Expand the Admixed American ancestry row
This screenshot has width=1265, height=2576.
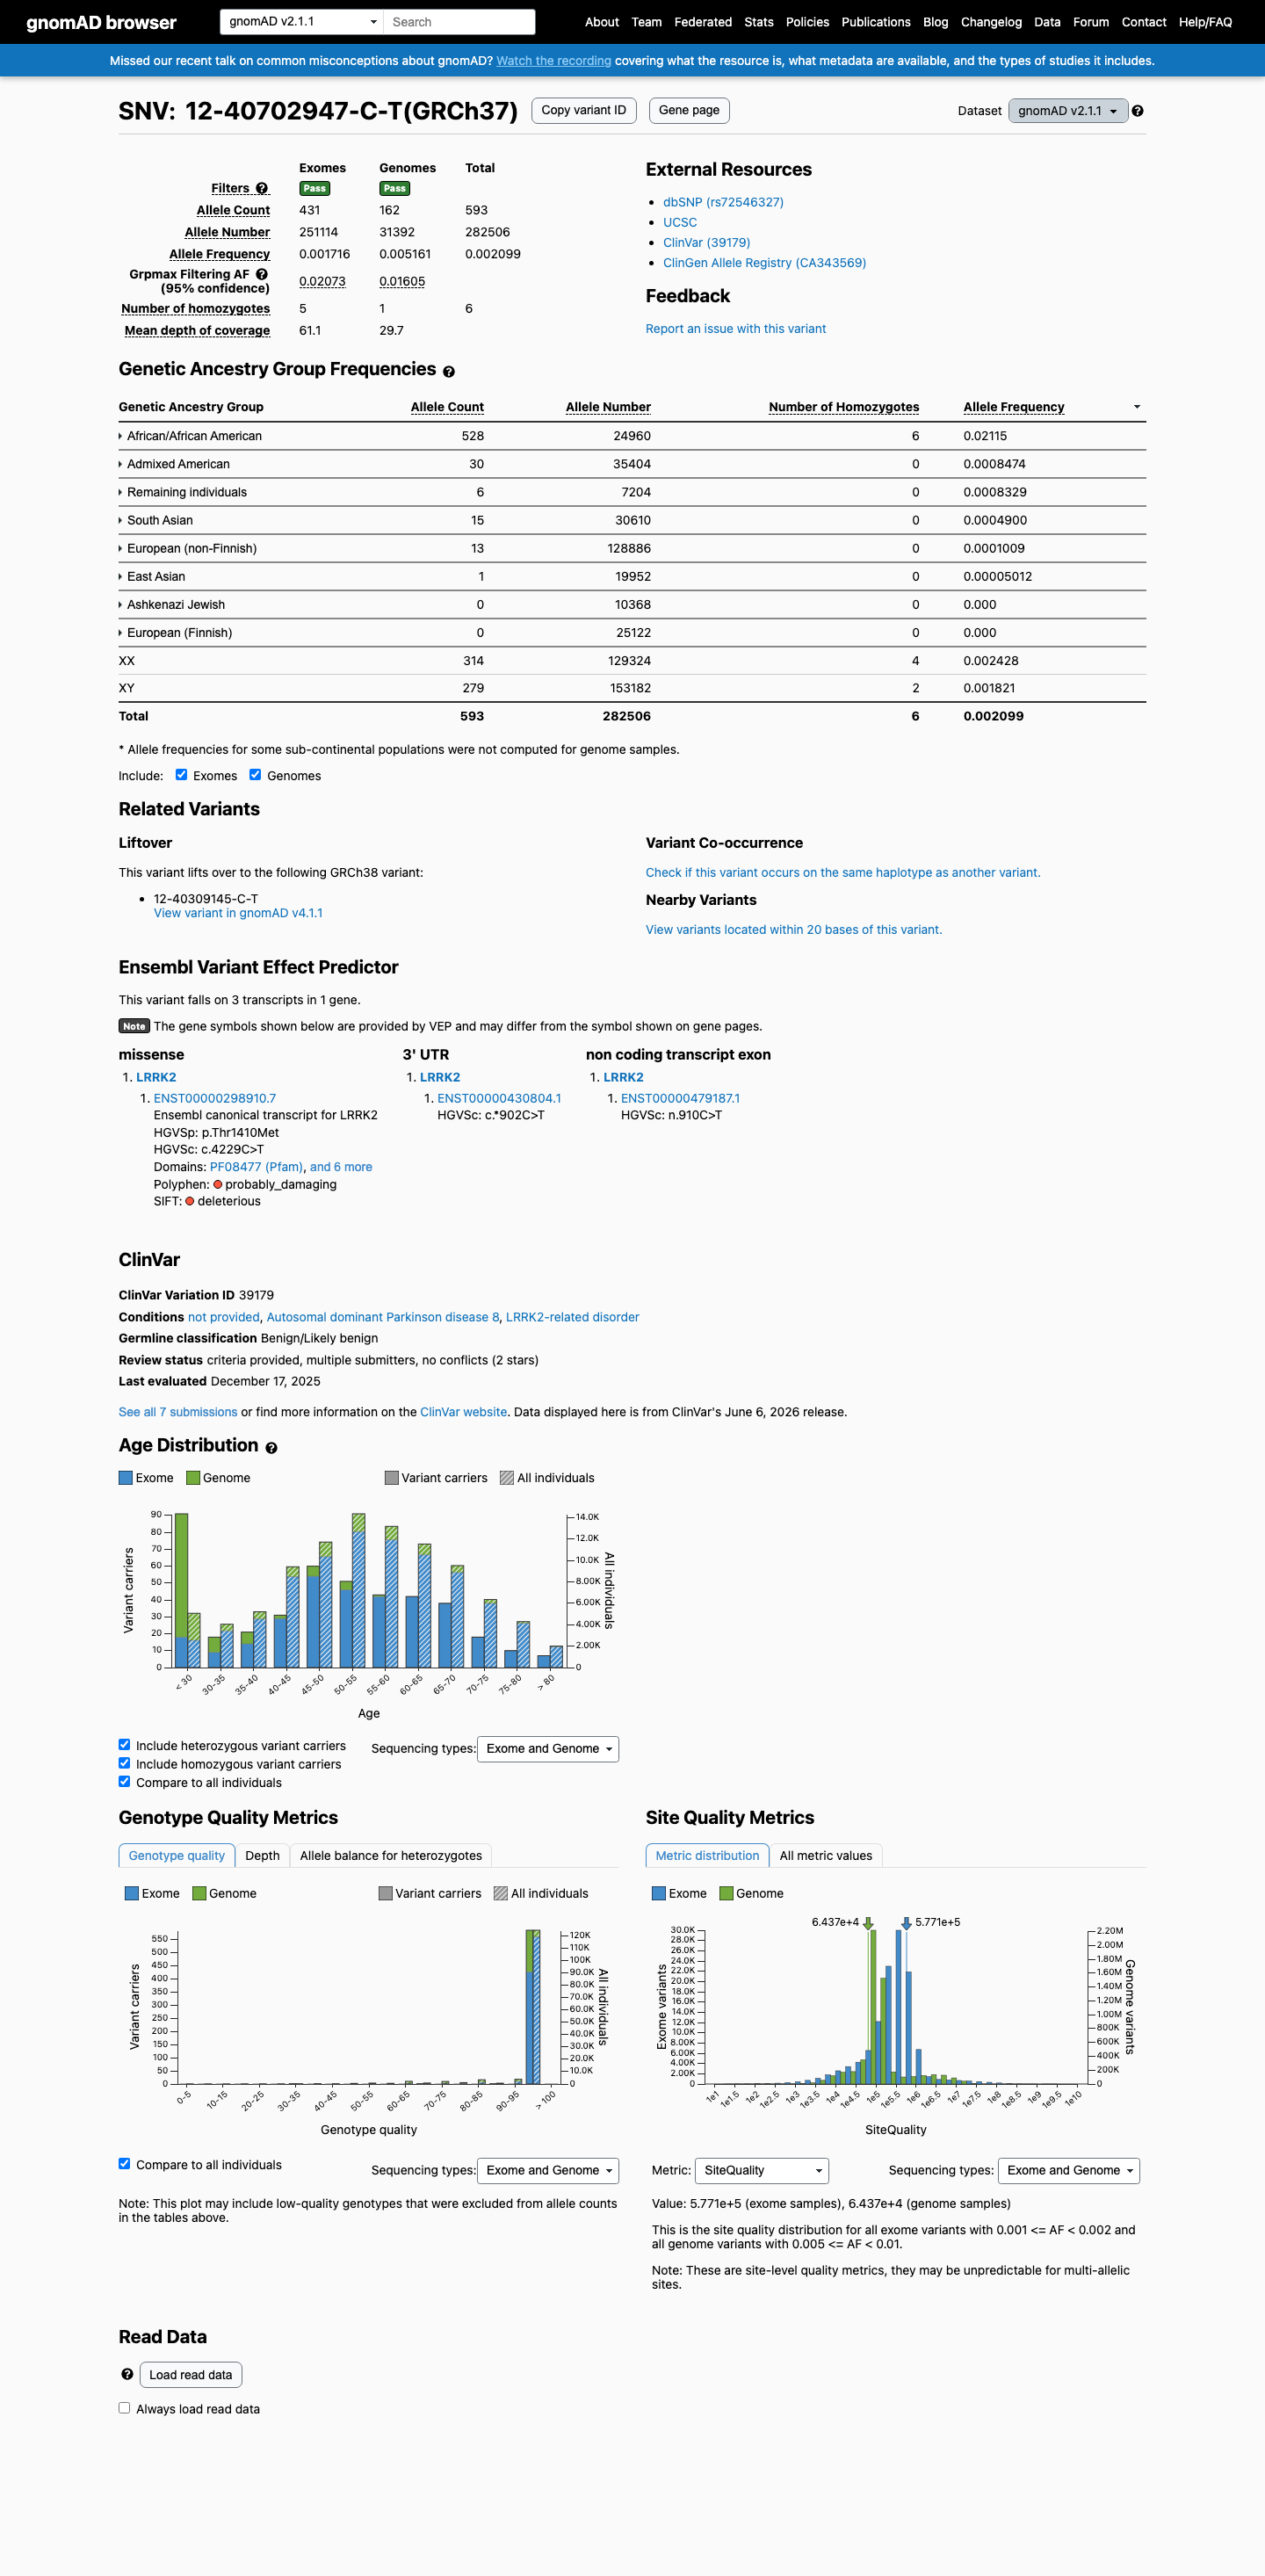pyautogui.click(x=174, y=464)
